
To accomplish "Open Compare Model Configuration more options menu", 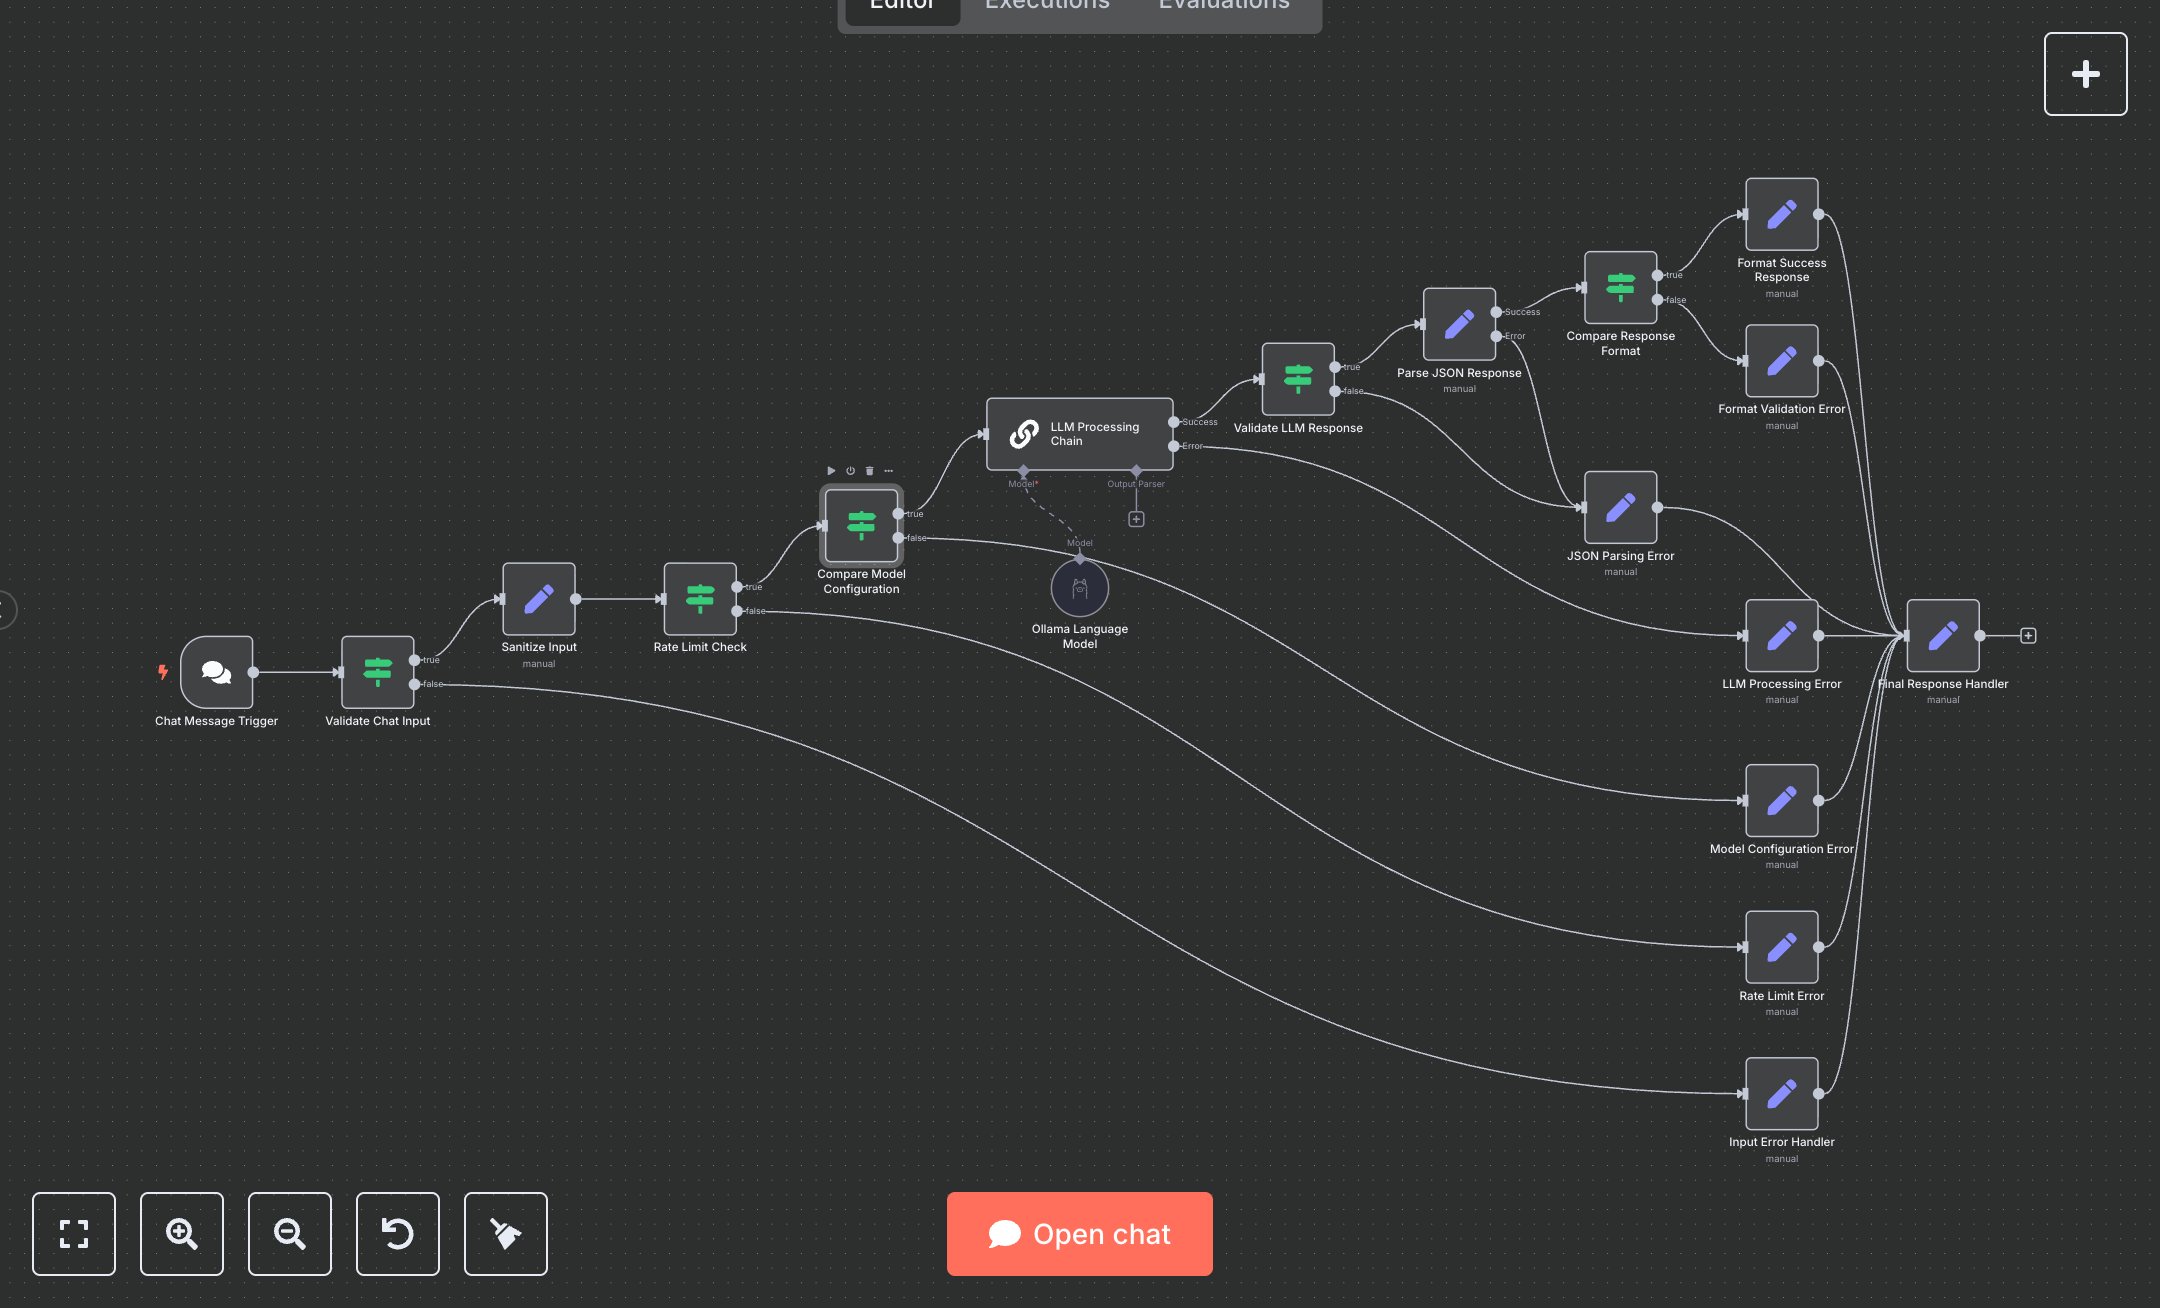I will click(888, 471).
